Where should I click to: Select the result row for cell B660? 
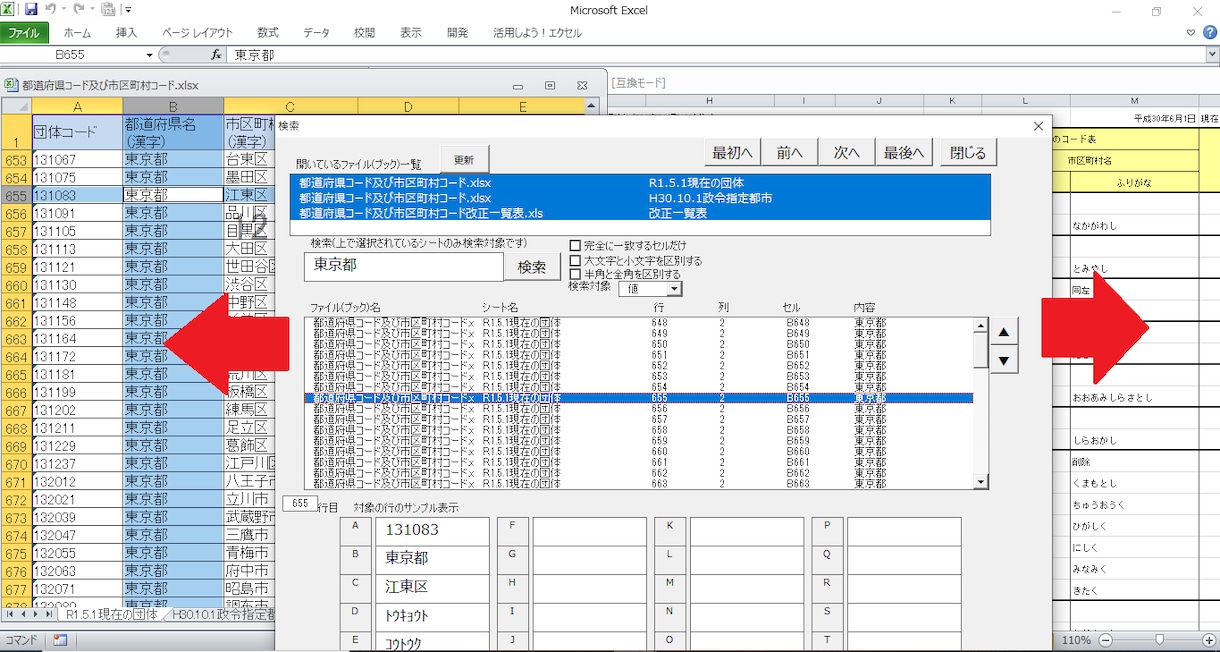pyautogui.click(x=638, y=451)
